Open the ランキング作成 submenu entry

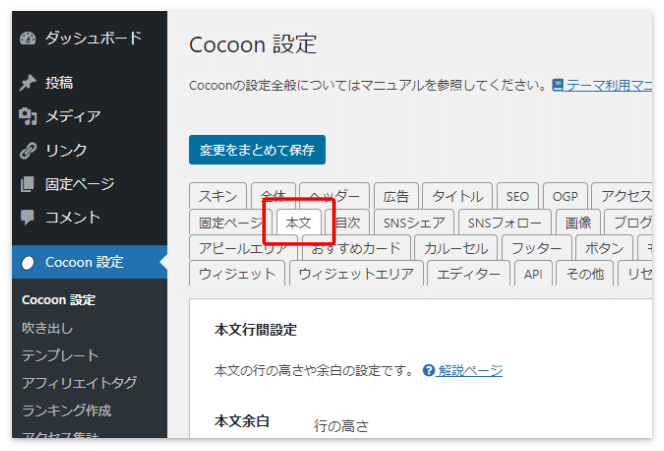[66, 410]
